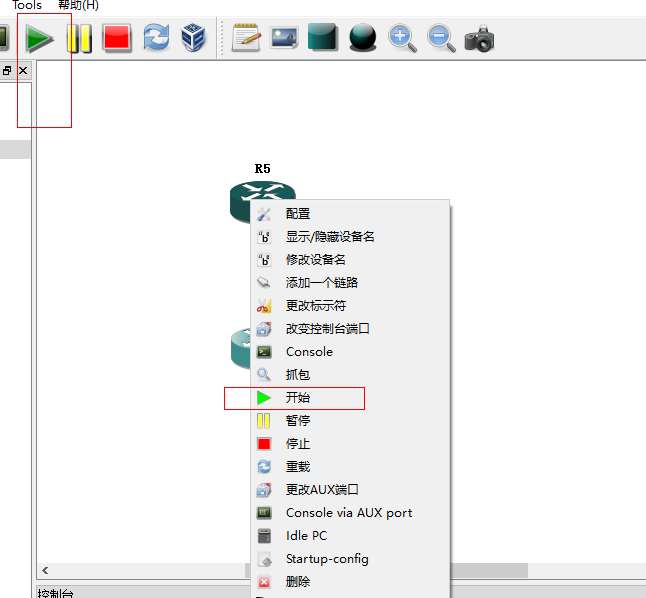Screen dimensions: 646x598
Task: Open Console via AUX port entry
Action: (x=349, y=513)
